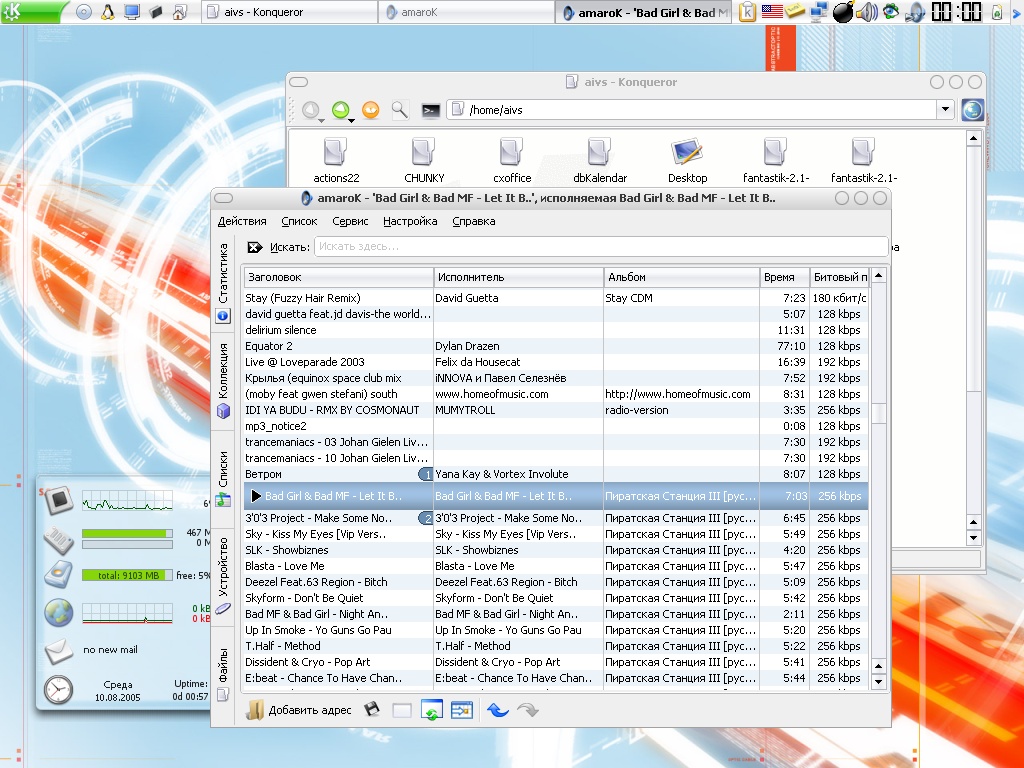Image resolution: width=1024 pixels, height=768 pixels.
Task: Select the 'Equator 2' track row
Action: click(556, 346)
